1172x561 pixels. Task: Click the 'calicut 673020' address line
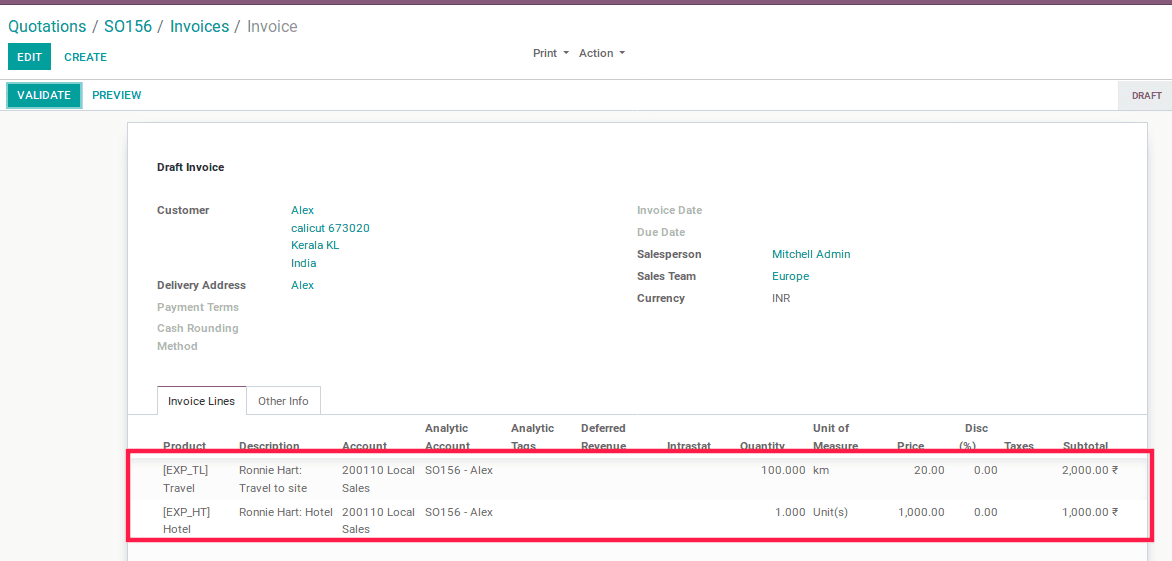[x=330, y=228]
